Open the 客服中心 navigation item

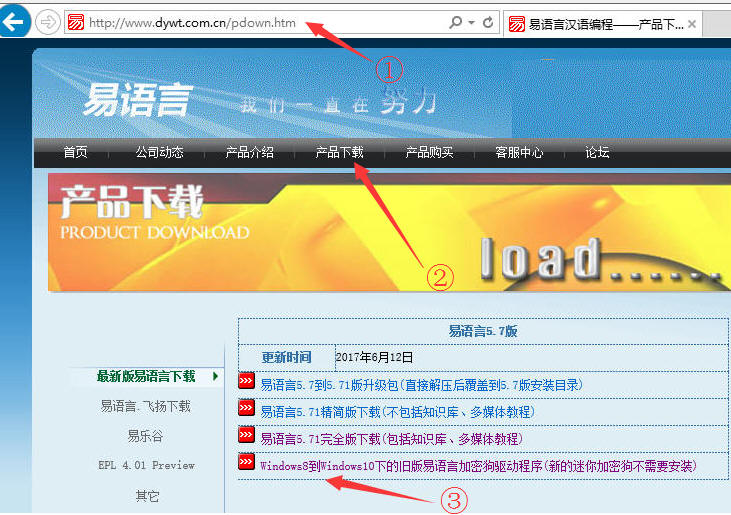pos(519,152)
